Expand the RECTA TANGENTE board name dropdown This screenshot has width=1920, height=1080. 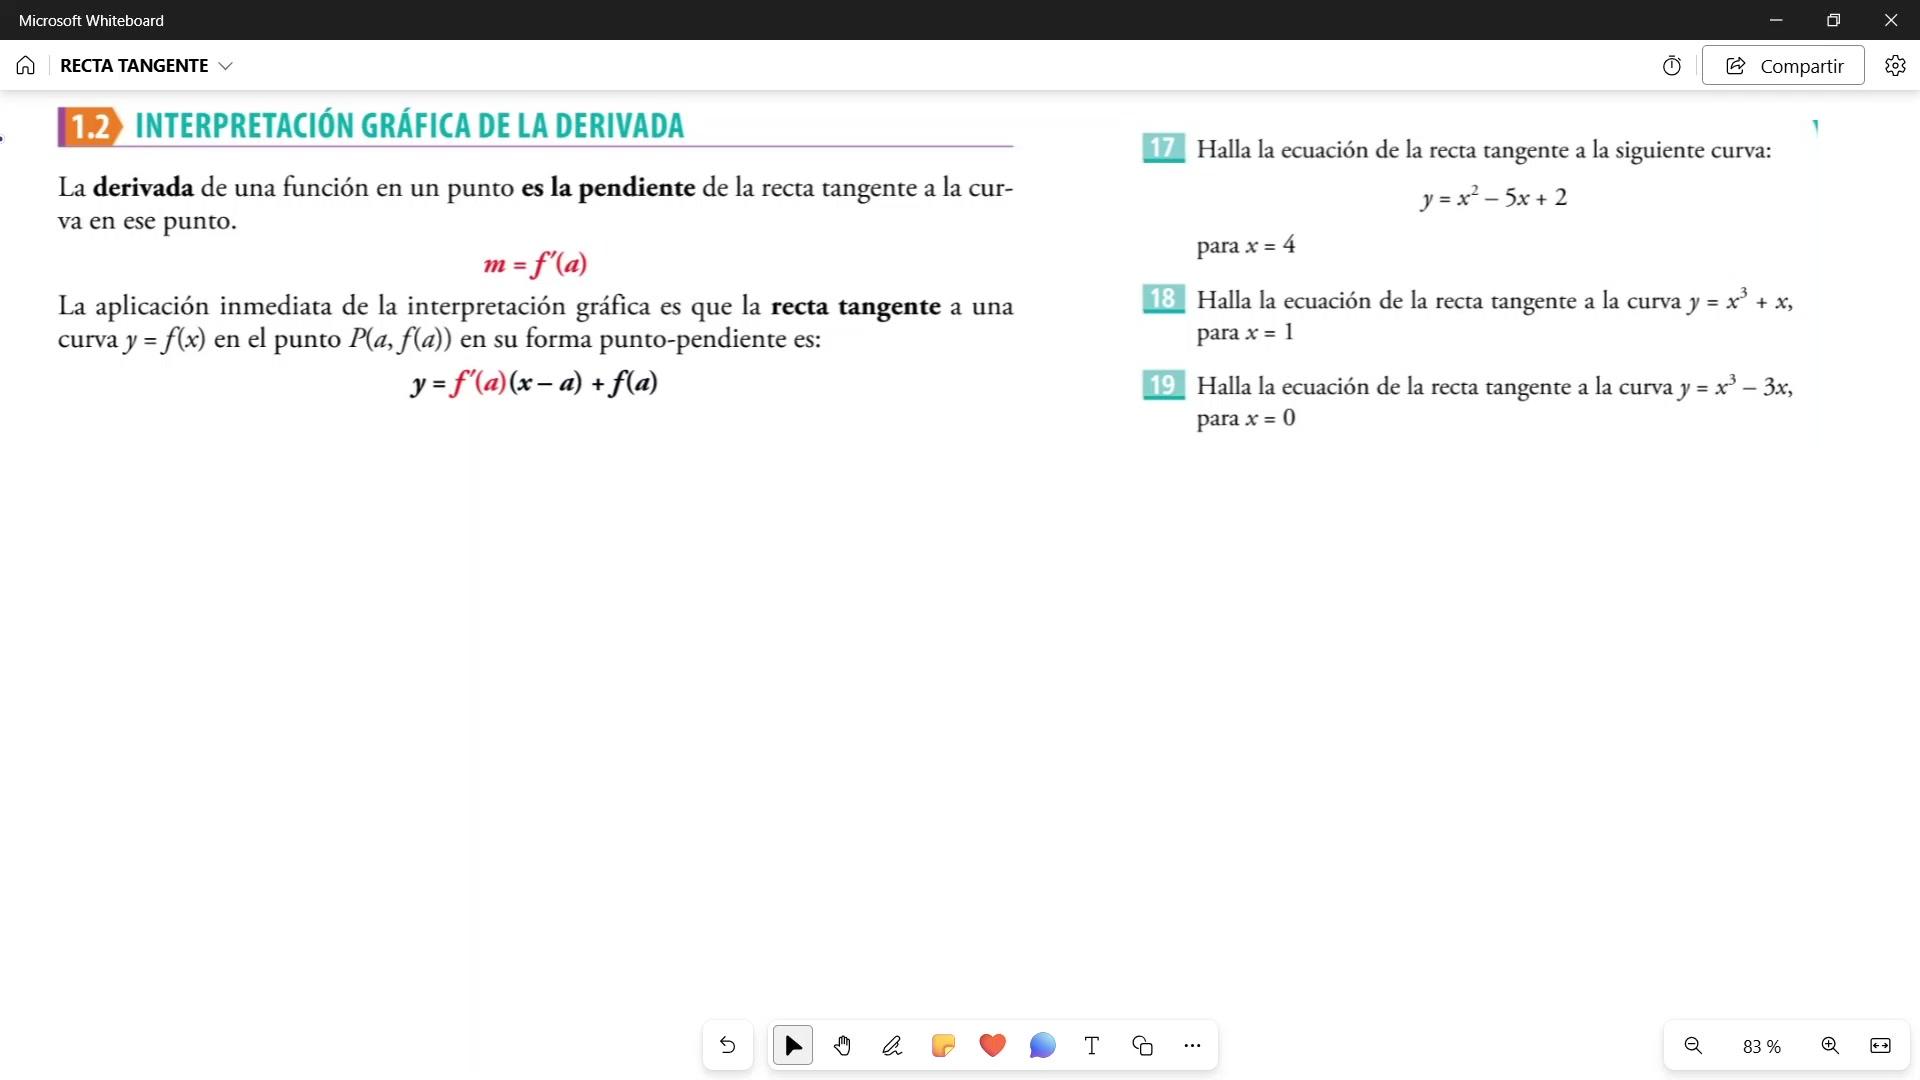click(226, 66)
